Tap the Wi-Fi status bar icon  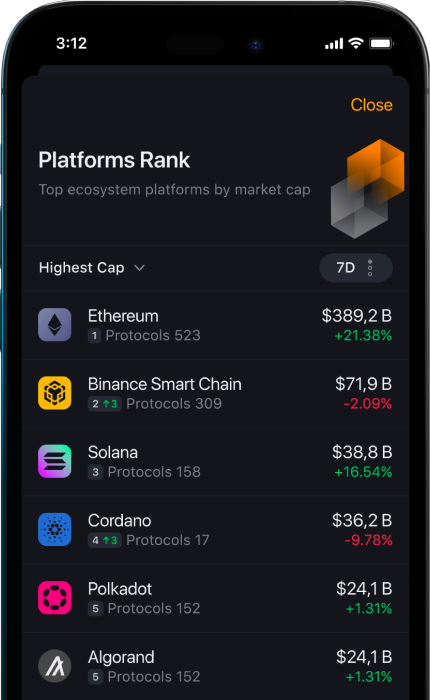click(x=356, y=43)
